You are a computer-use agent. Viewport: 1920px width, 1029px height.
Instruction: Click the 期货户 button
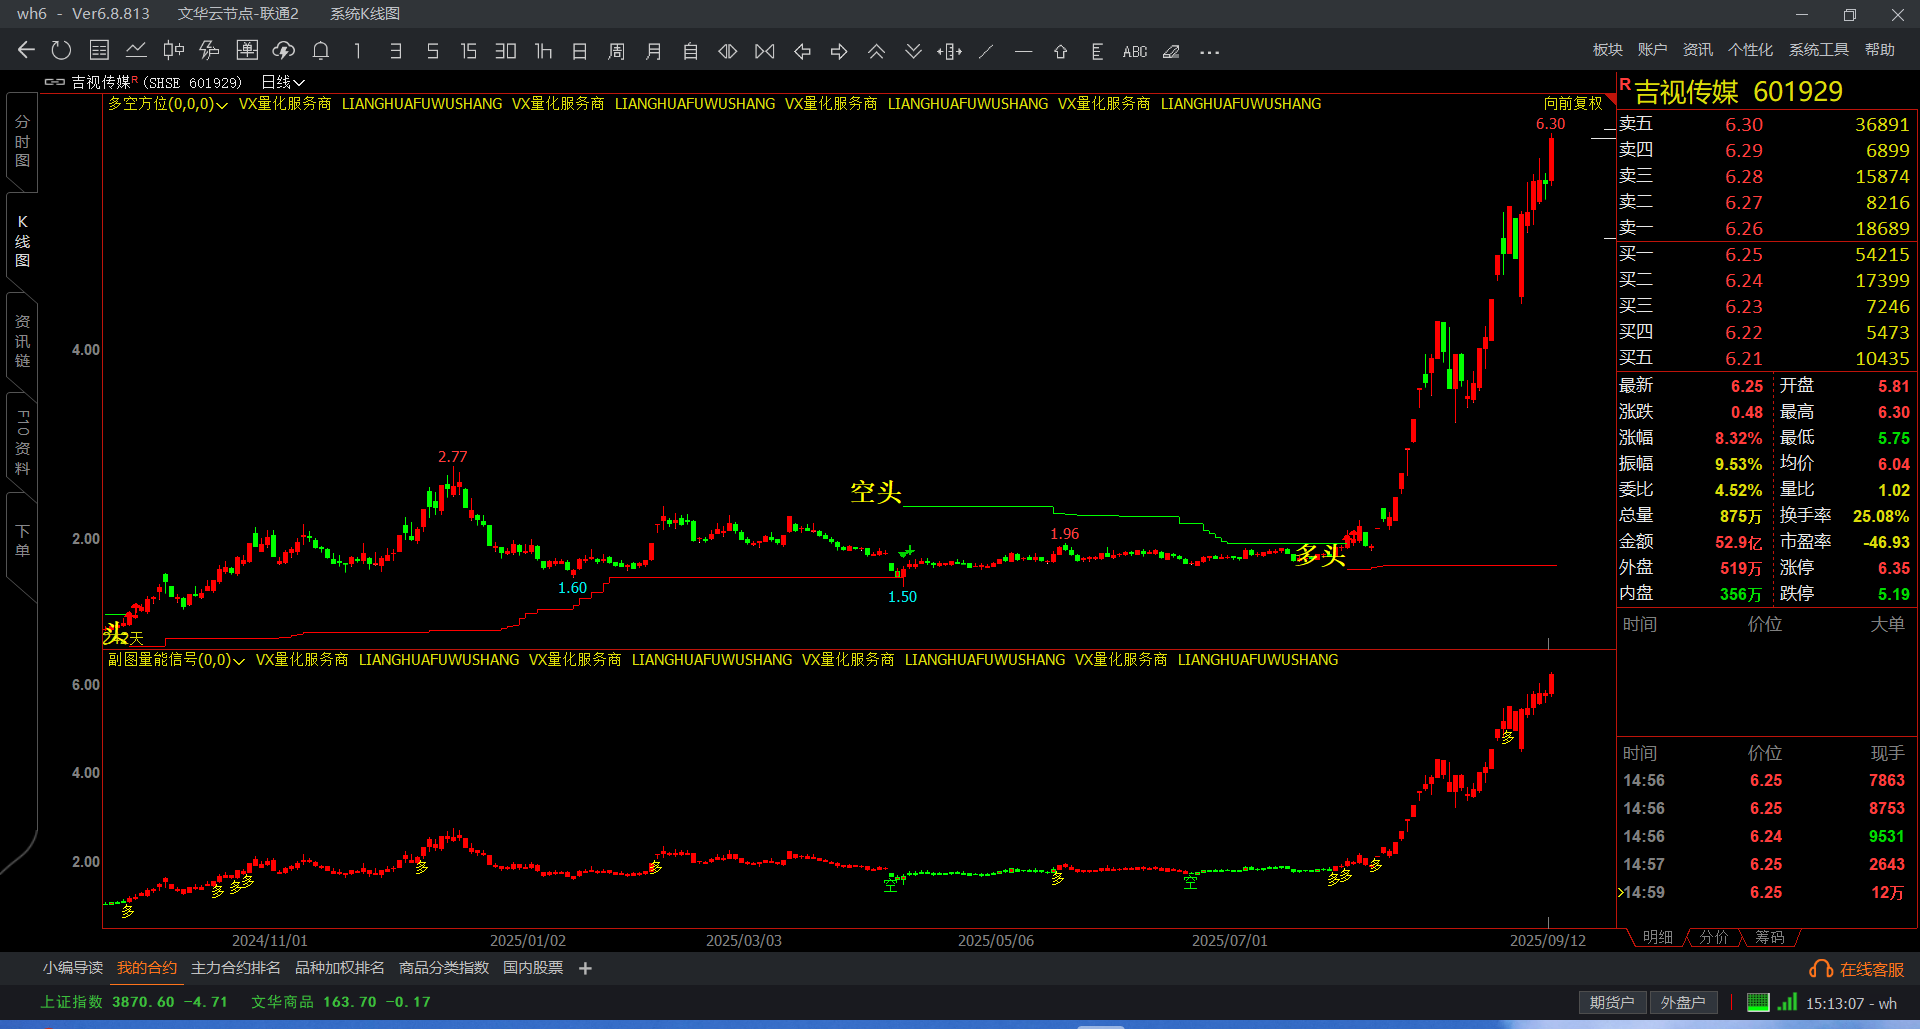[x=1612, y=1002]
